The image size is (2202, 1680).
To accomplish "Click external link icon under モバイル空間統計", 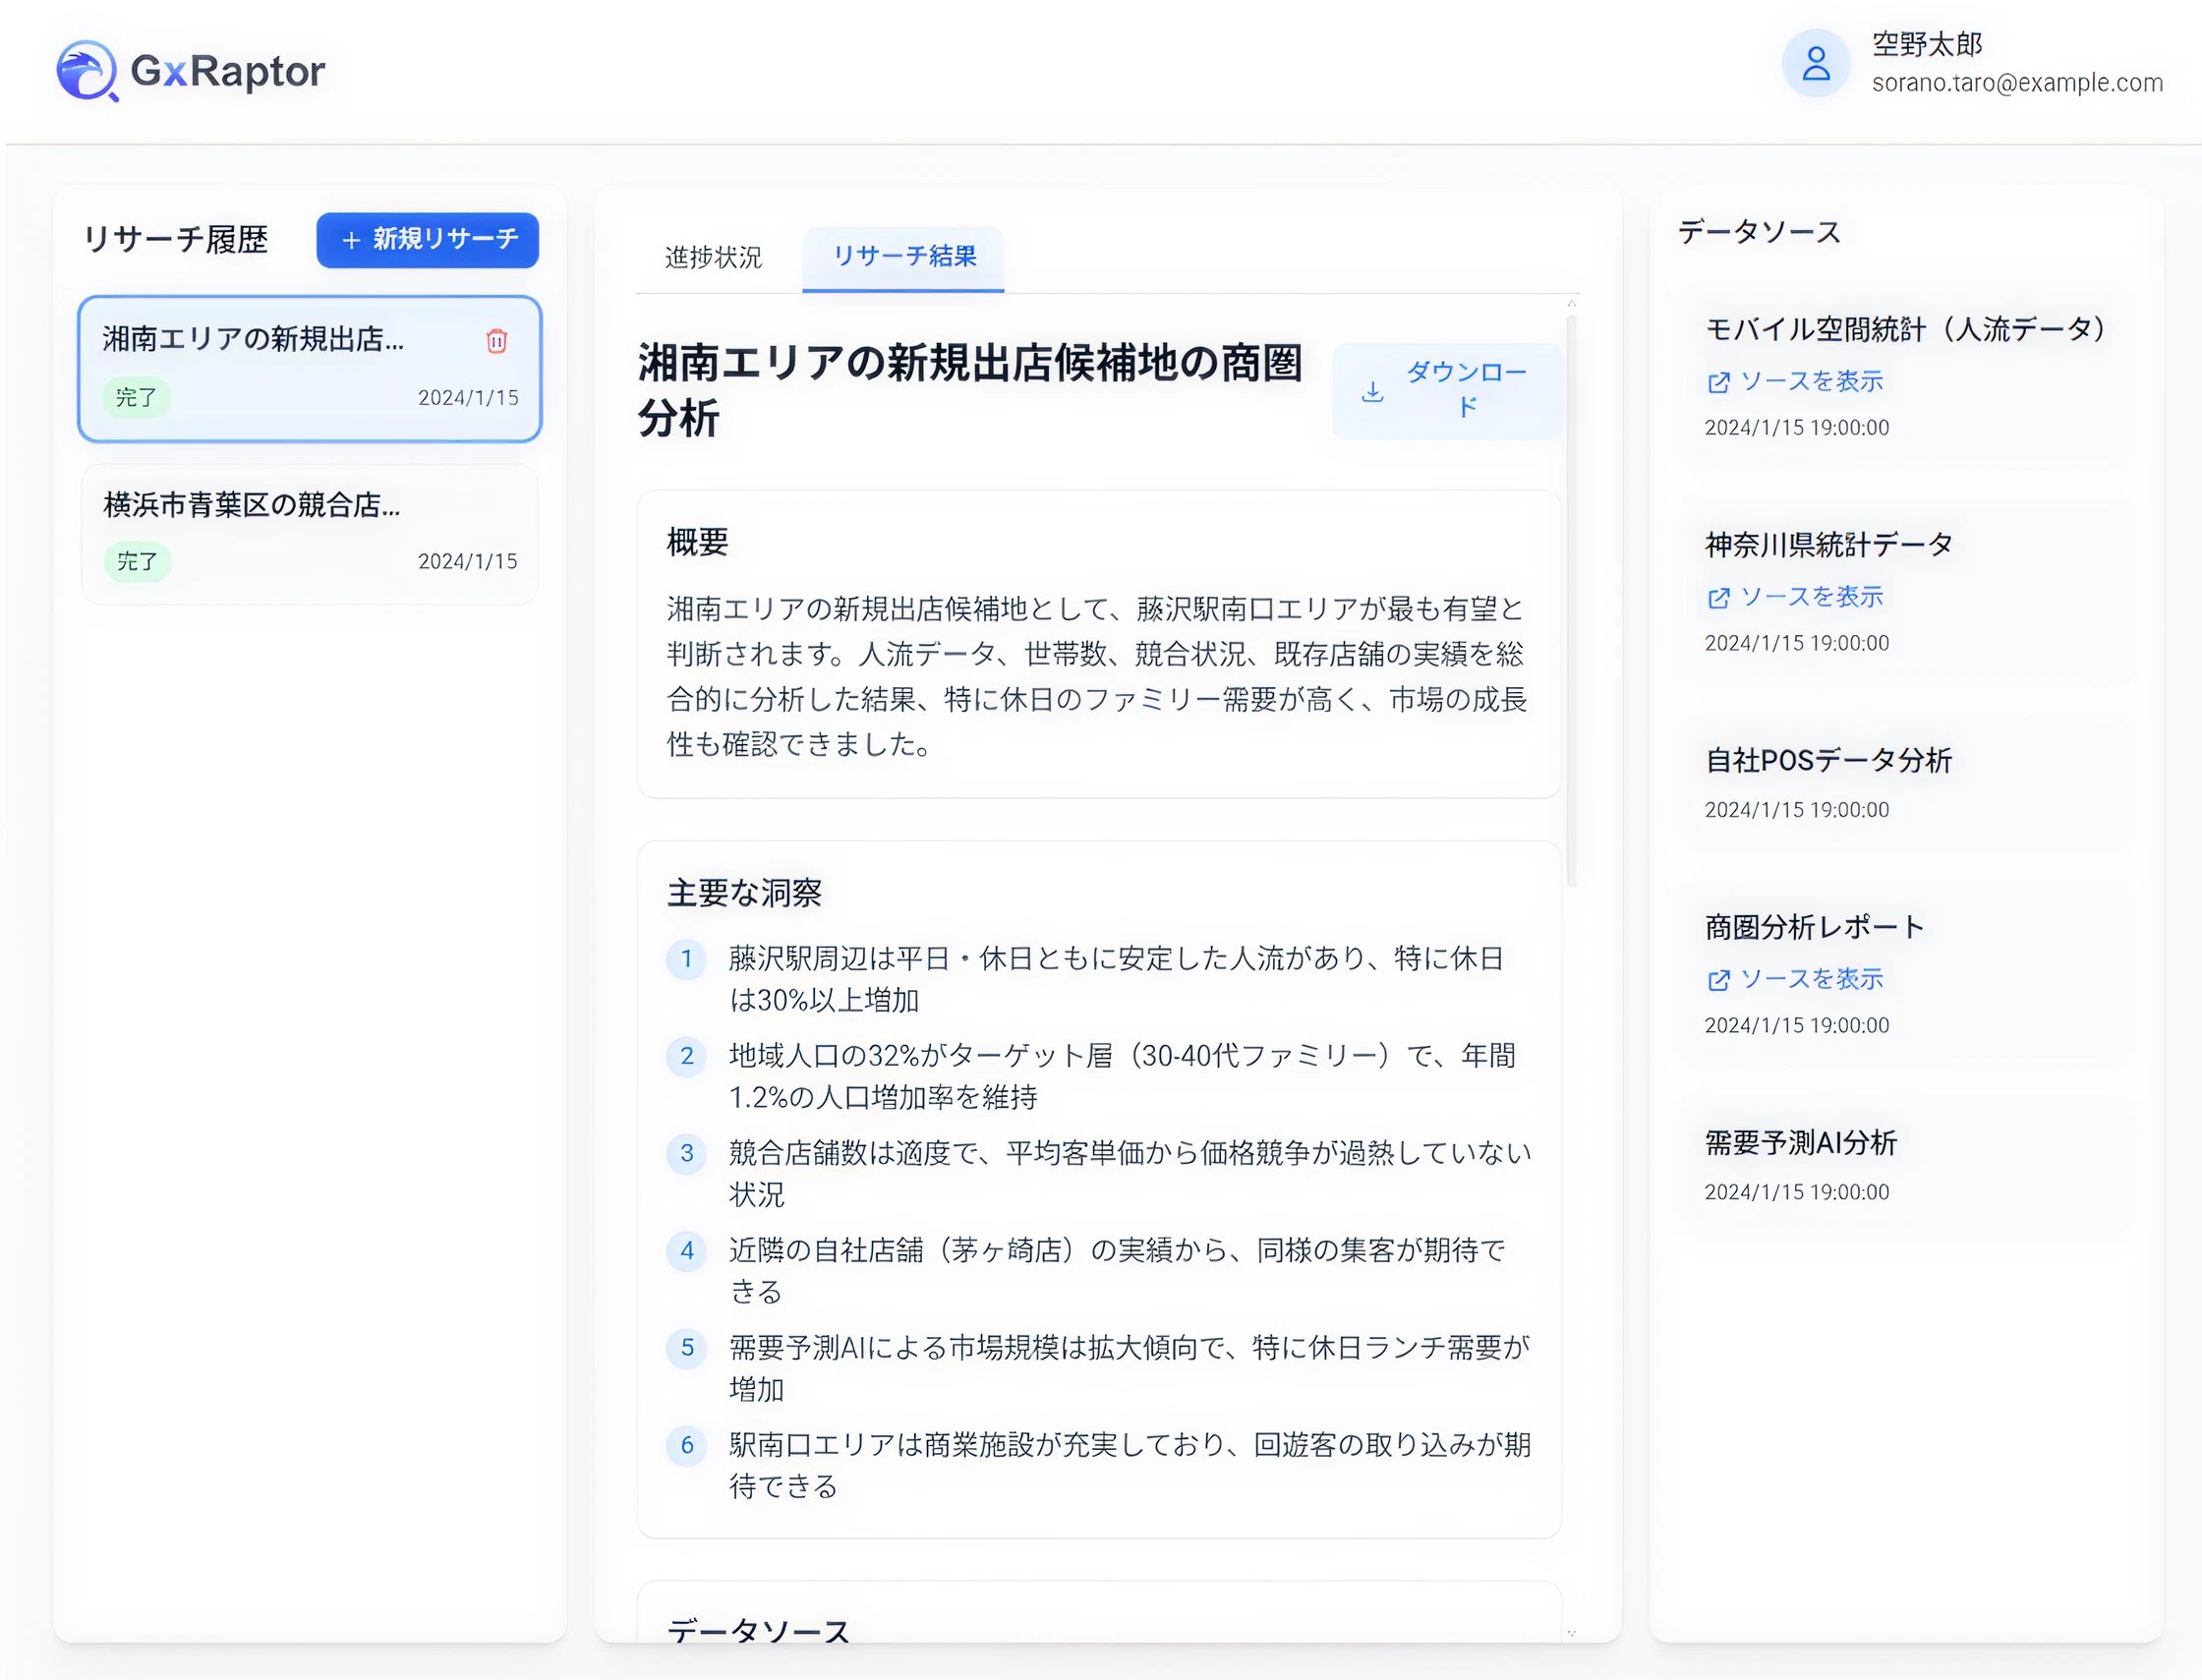I will pyautogui.click(x=1718, y=382).
